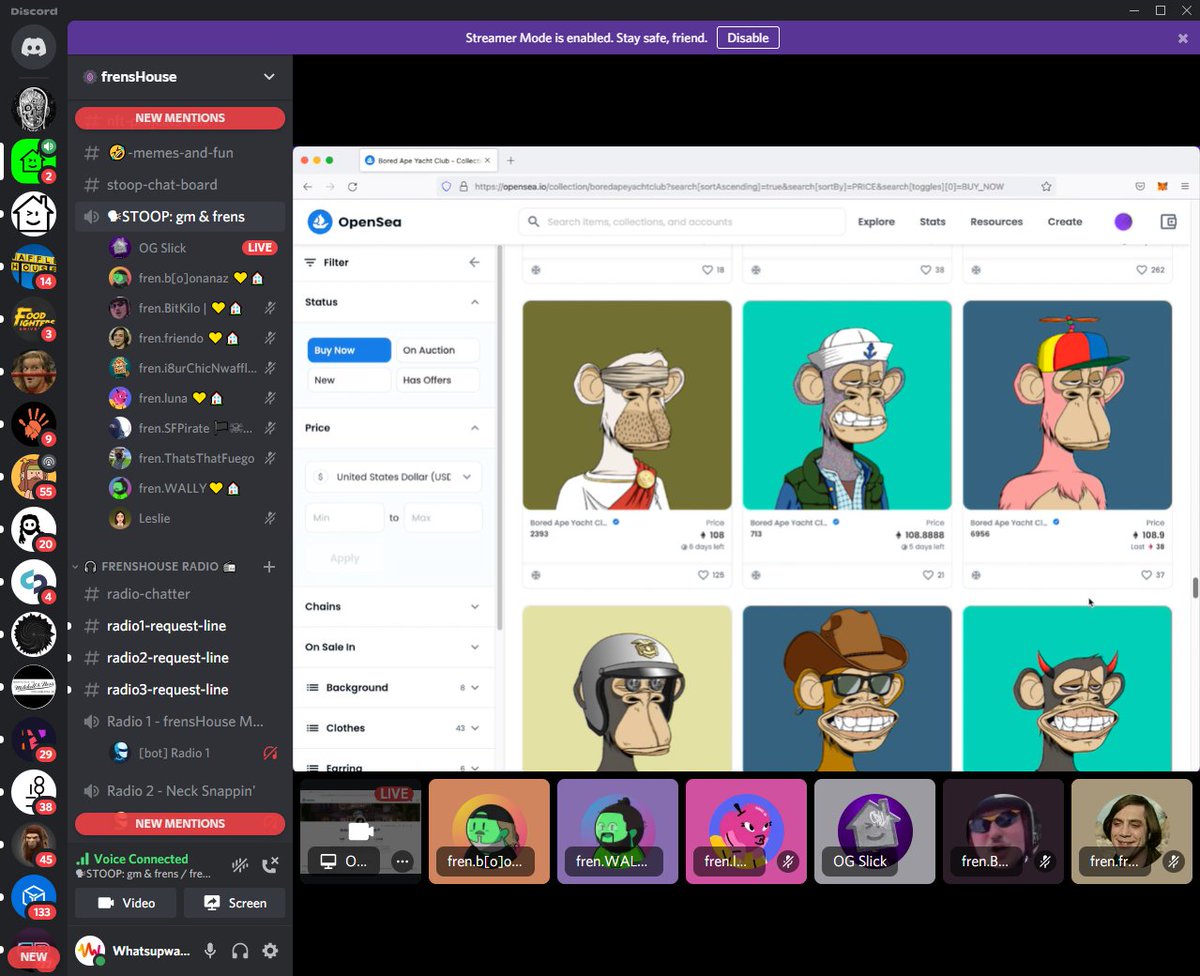Select STOOP: gm & frens voice channel
The image size is (1200, 976).
(x=180, y=217)
